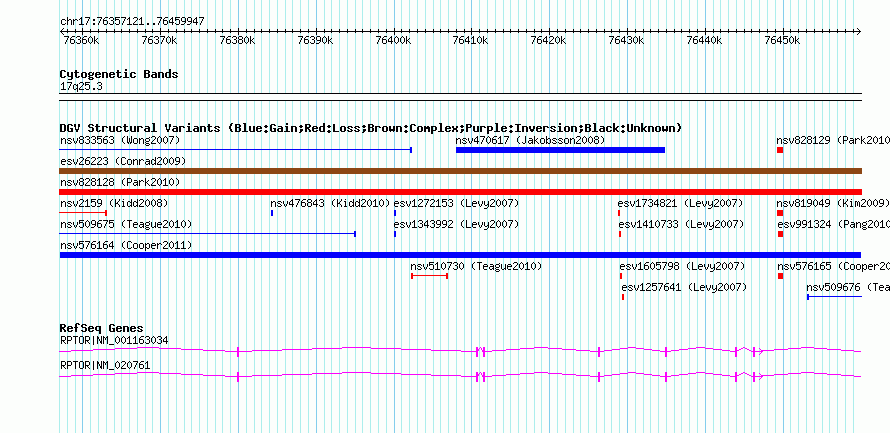Click the RPTOR NM_020761 transcript line
Viewport: 890px width, 433px height.
pos(460,376)
